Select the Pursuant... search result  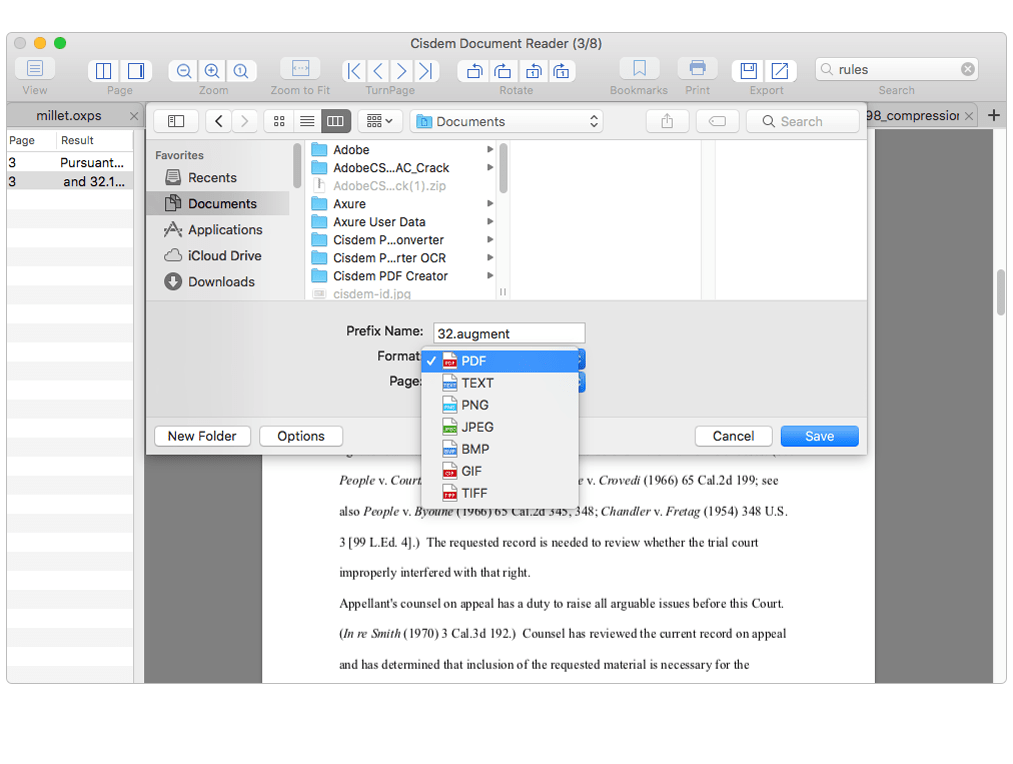click(x=70, y=162)
